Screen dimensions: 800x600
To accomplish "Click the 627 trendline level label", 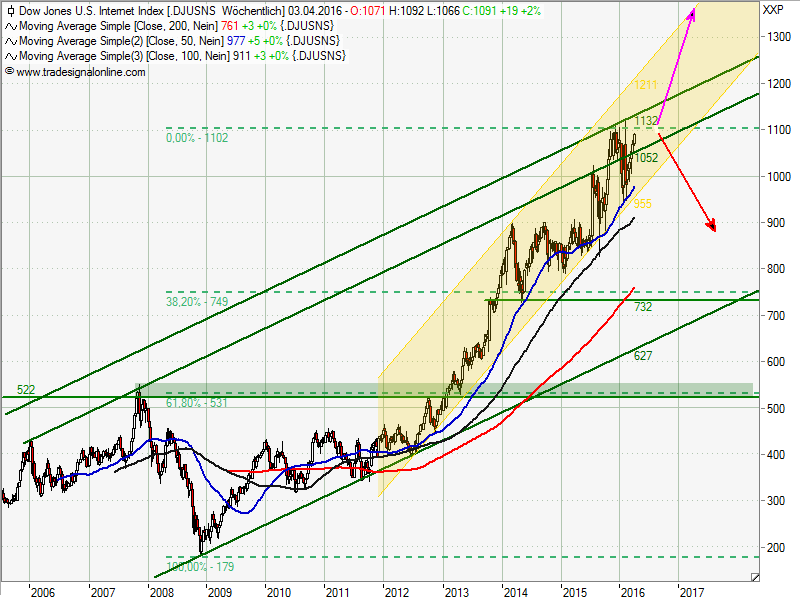I will (643, 356).
